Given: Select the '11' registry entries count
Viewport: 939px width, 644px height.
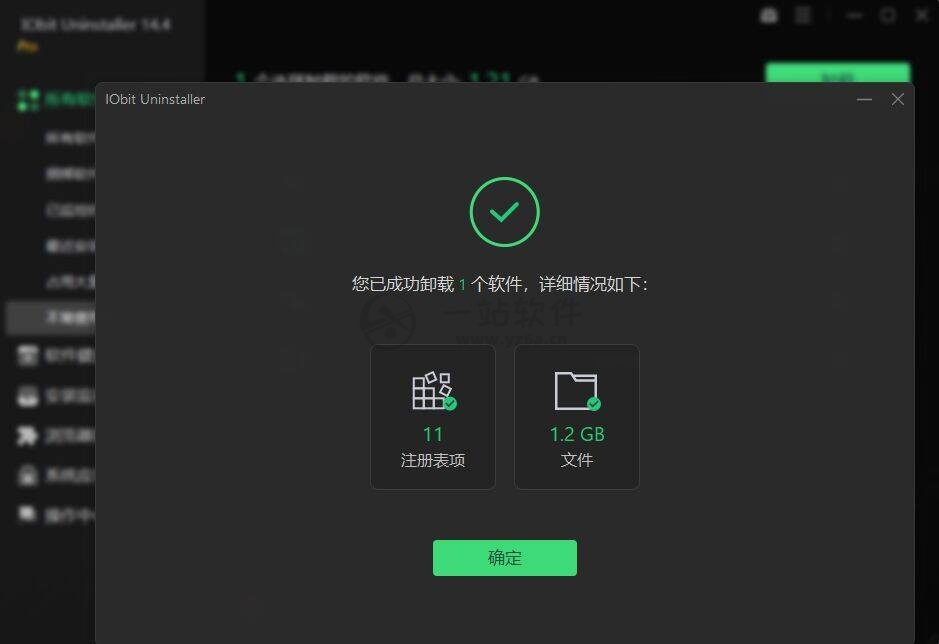Looking at the screenshot, I should [432, 434].
